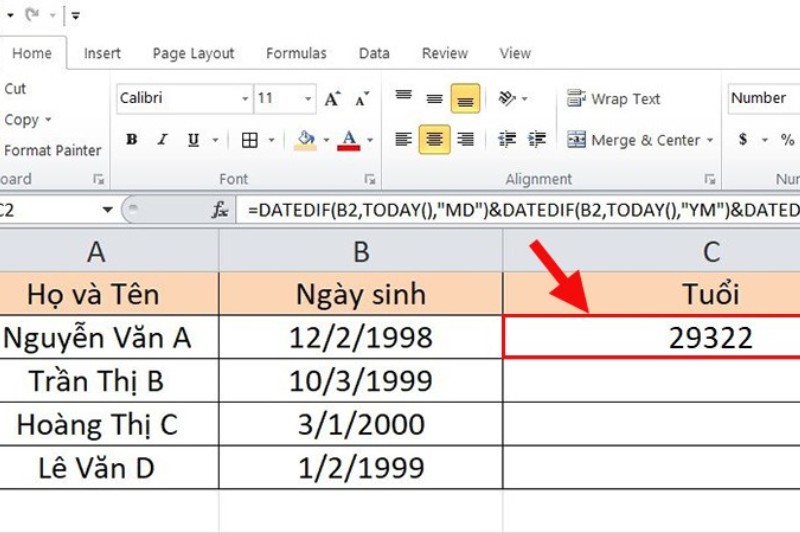Expand the Underline options arrow

click(x=215, y=140)
